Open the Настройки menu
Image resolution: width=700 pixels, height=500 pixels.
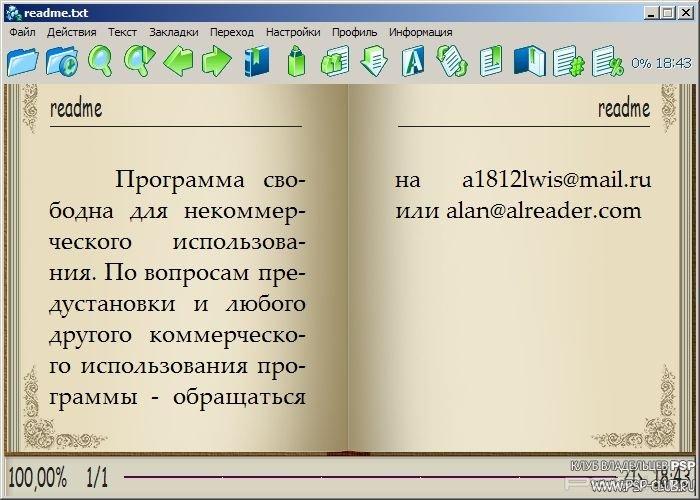coord(293,32)
